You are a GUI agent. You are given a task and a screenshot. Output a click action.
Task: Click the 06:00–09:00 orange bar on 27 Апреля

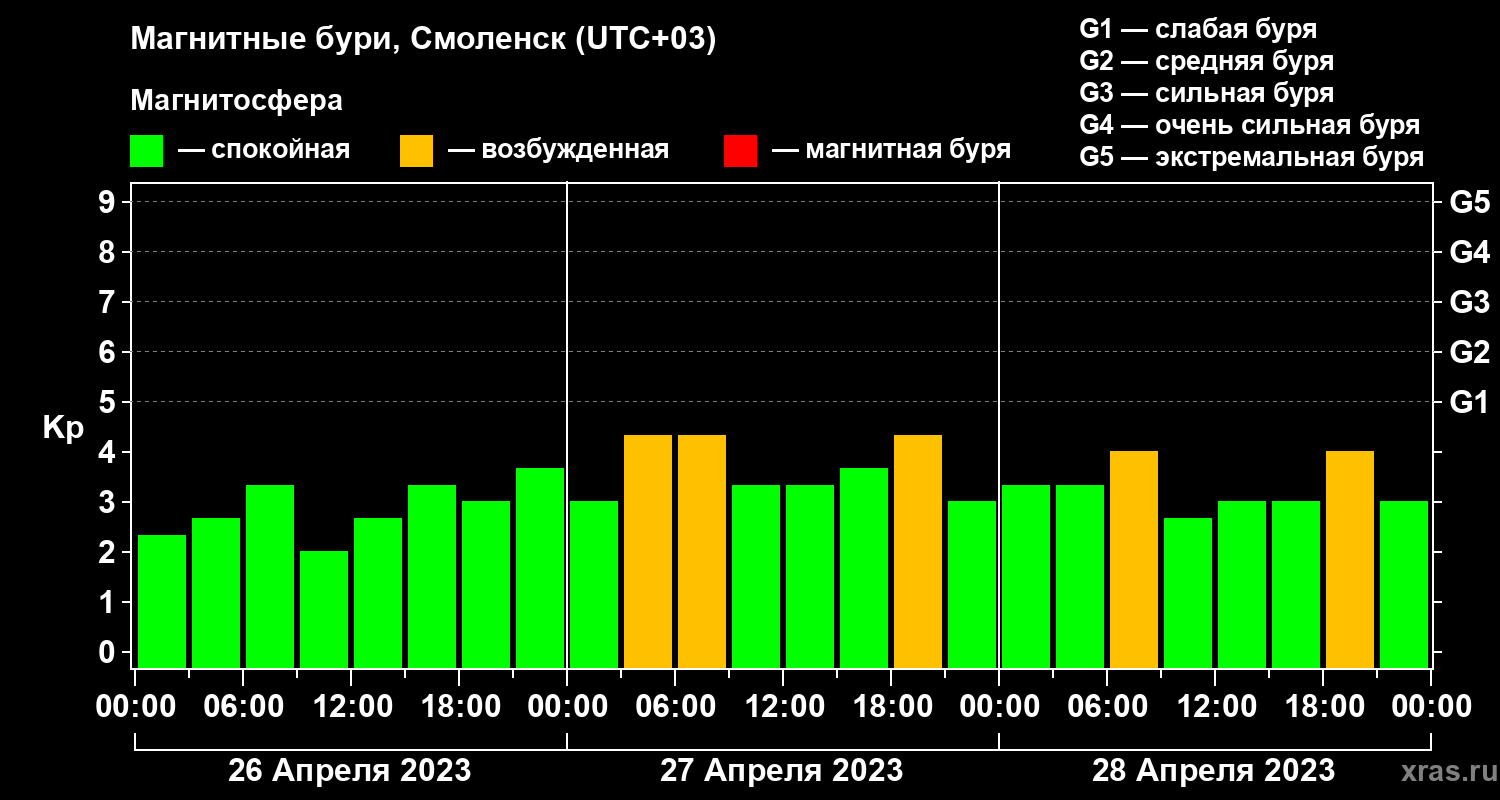[x=702, y=551]
